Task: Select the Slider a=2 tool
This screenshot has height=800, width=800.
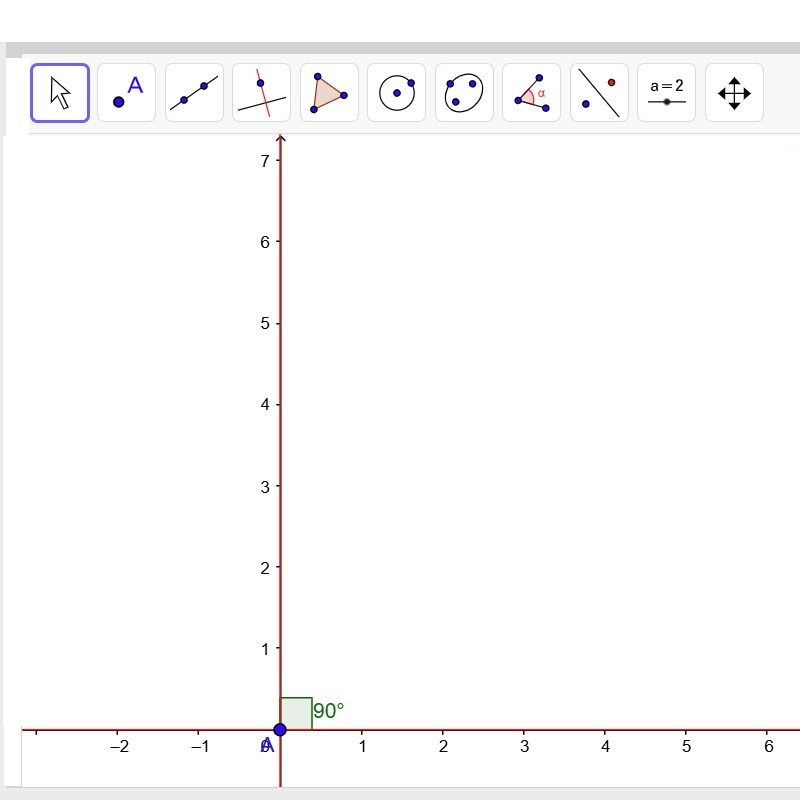Action: (666, 93)
